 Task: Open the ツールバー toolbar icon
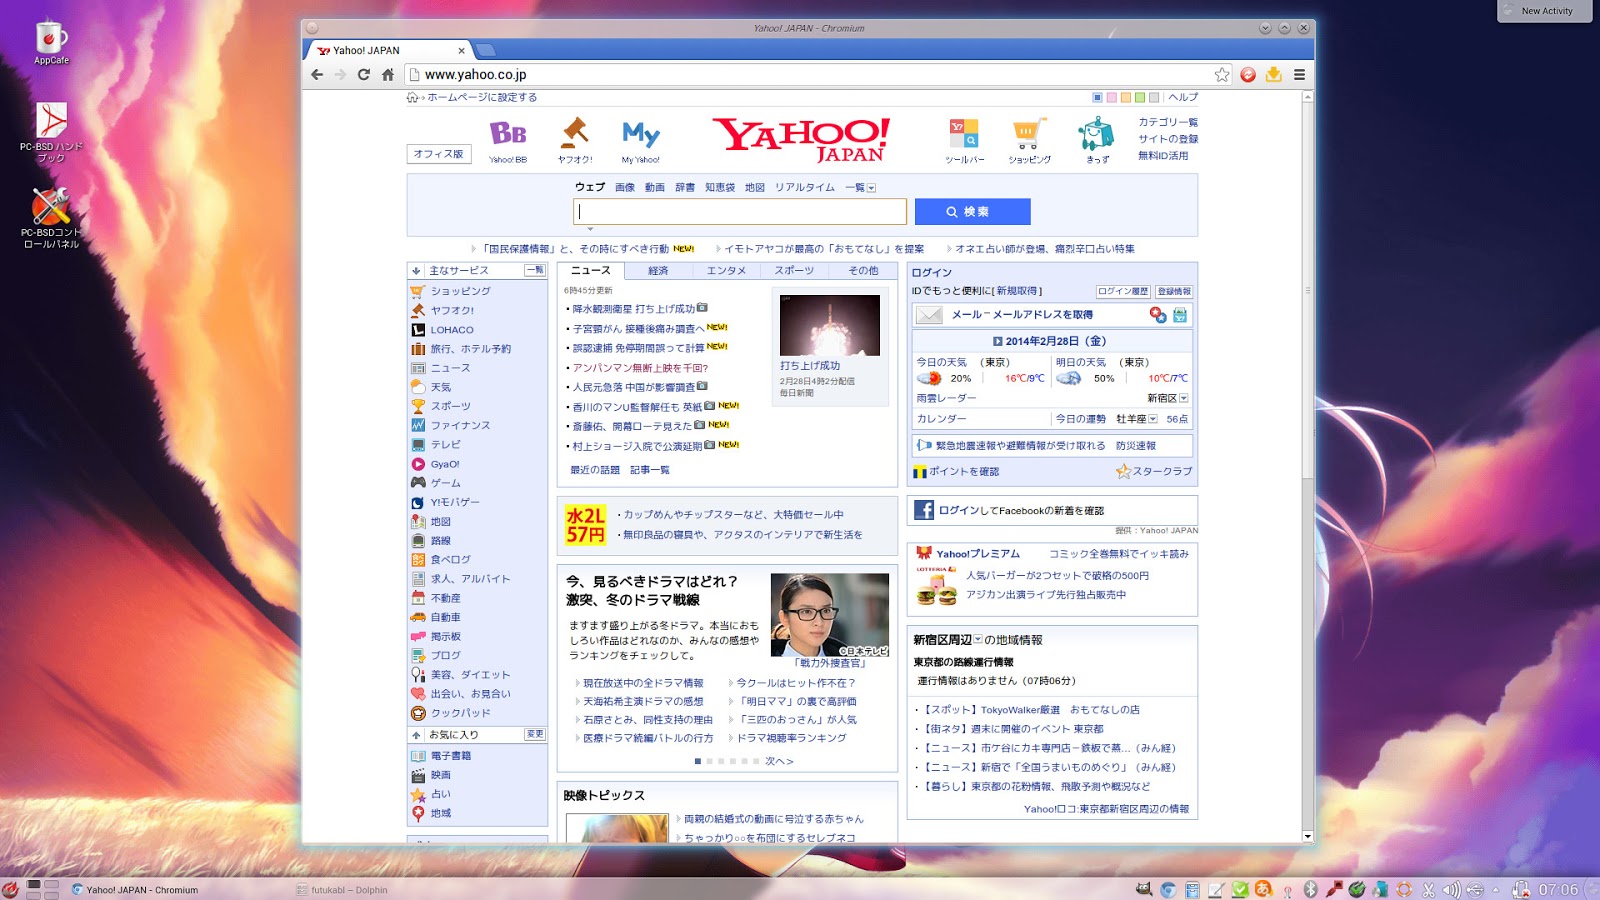click(x=964, y=133)
